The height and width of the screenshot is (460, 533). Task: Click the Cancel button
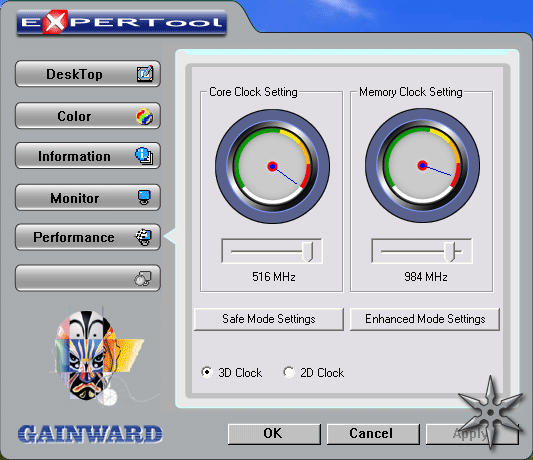click(373, 433)
